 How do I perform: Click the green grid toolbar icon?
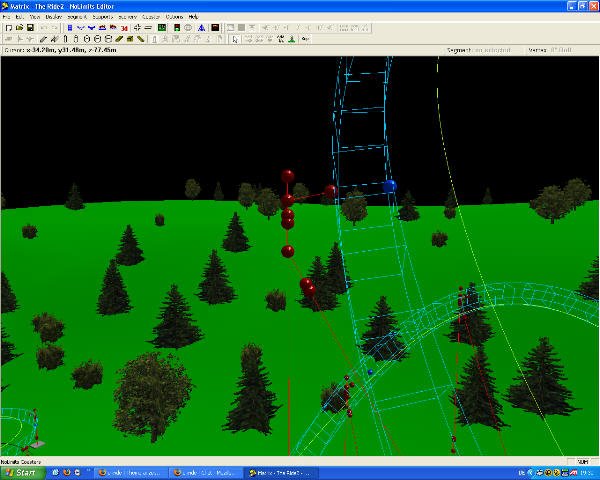tap(162, 28)
